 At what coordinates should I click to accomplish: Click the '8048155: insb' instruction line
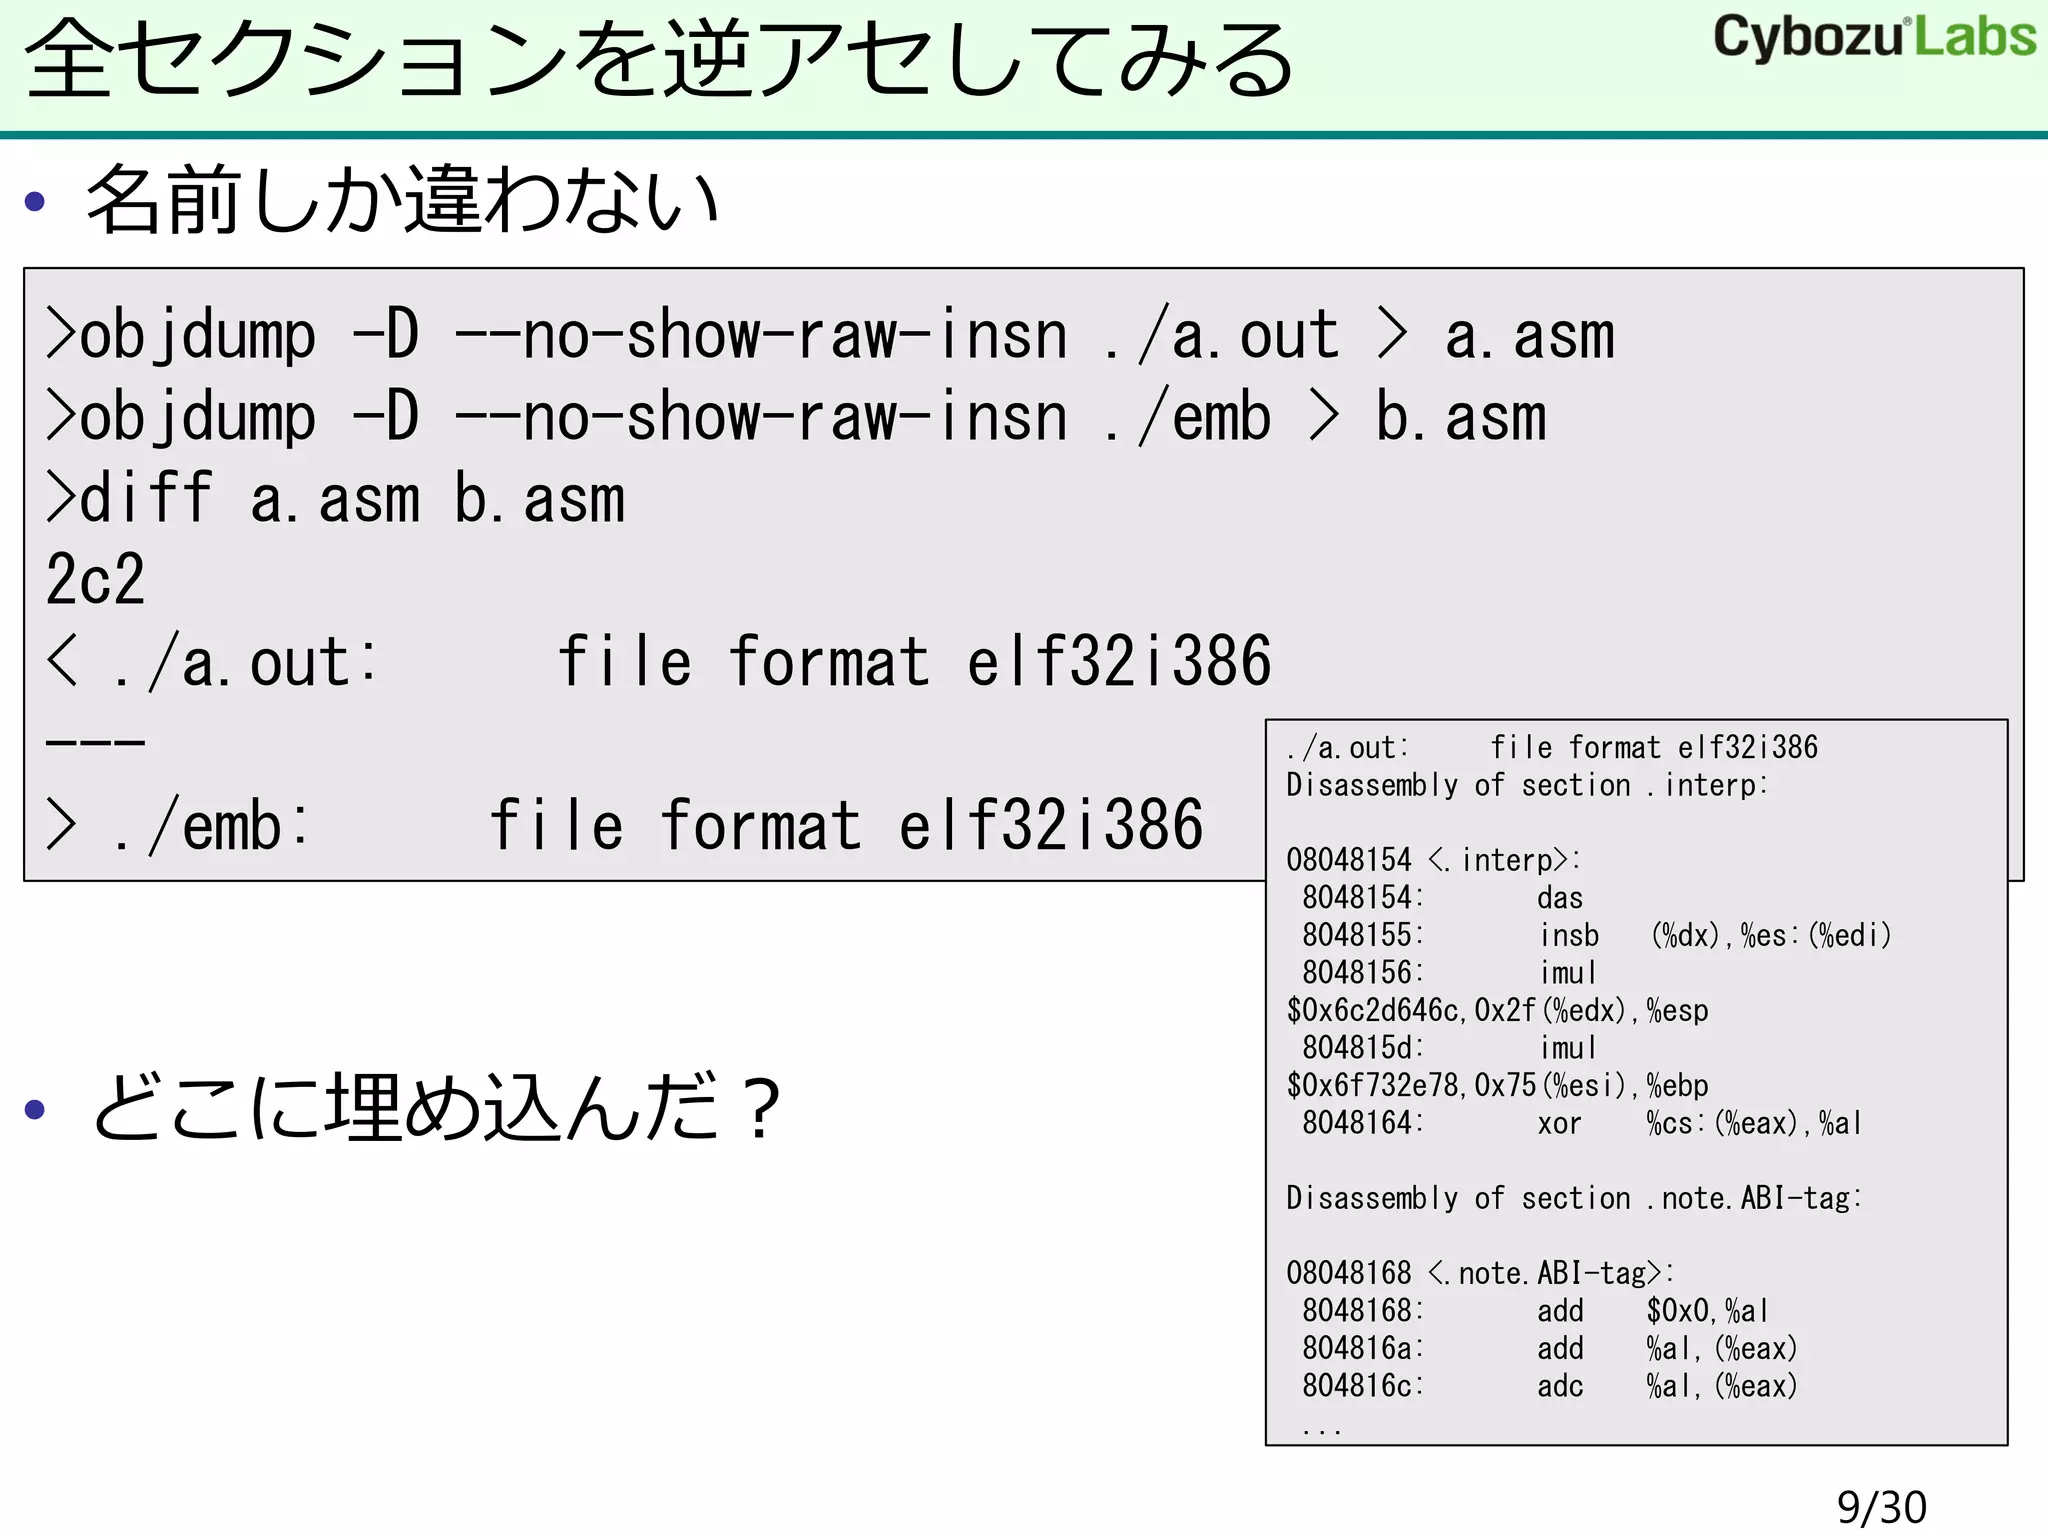tap(1596, 936)
